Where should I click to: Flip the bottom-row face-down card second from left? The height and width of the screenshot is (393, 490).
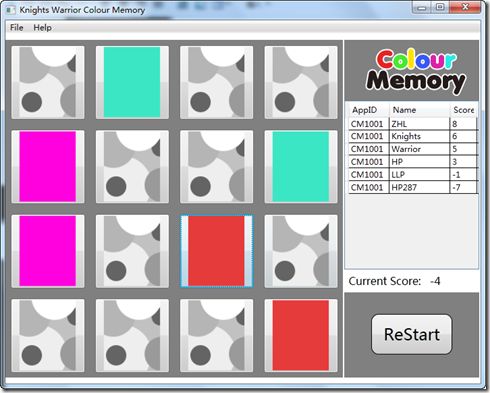point(132,335)
